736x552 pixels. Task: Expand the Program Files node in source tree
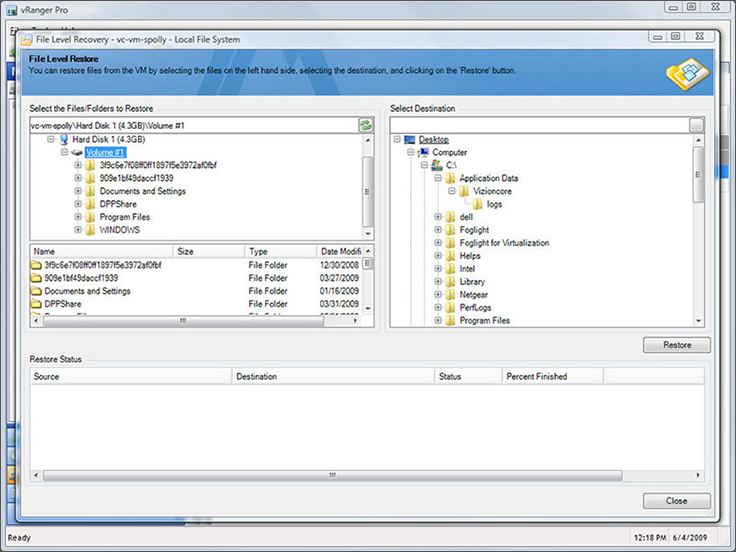coord(78,217)
